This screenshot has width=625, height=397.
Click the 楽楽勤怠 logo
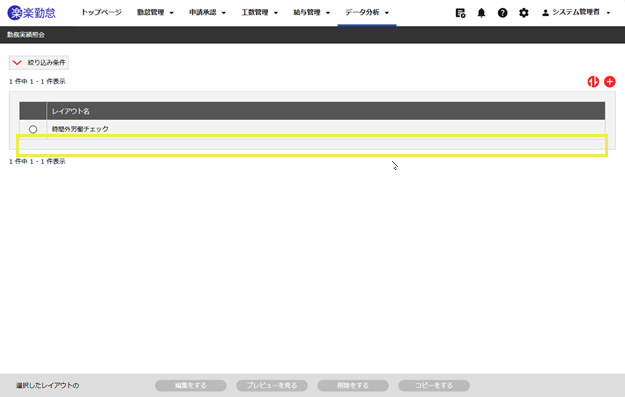pyautogui.click(x=31, y=13)
